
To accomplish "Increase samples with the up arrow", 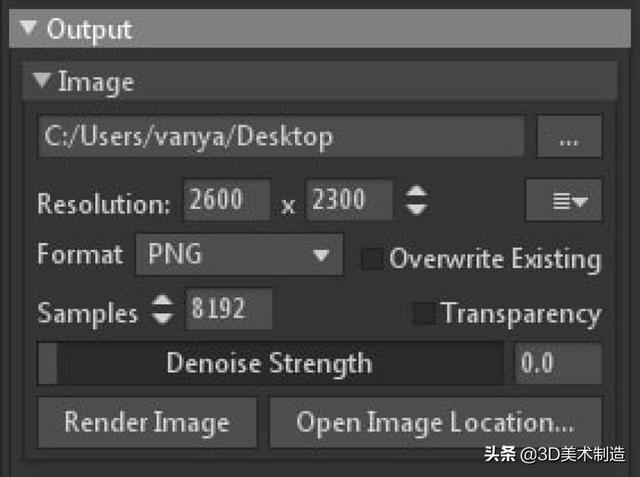I will tap(162, 303).
